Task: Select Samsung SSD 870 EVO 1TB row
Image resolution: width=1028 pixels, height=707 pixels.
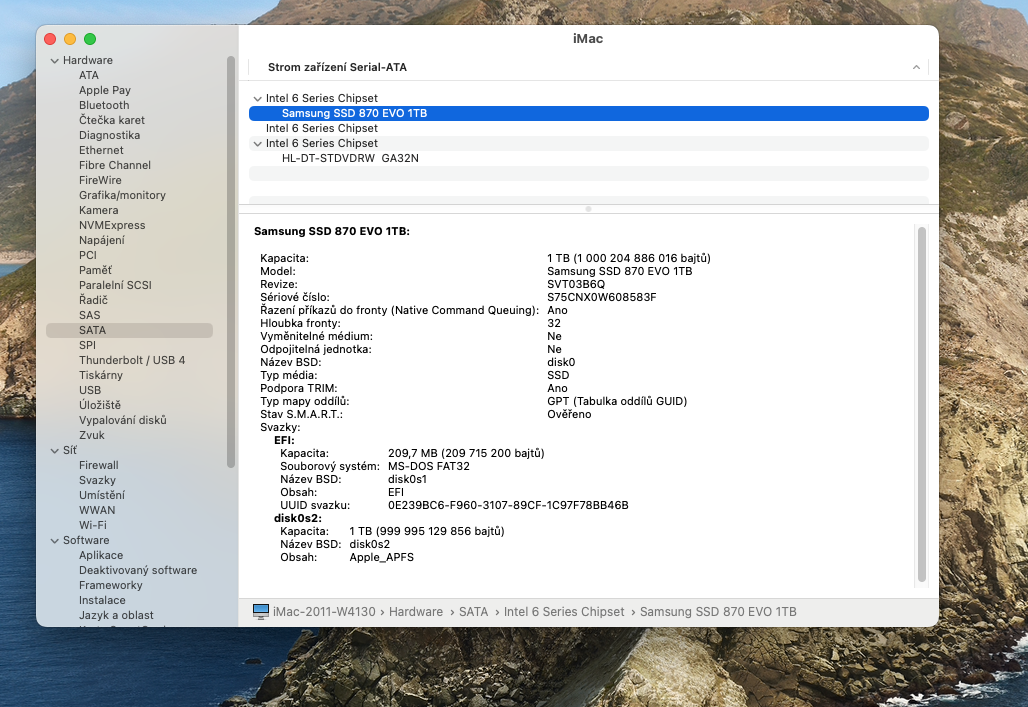Action: pyautogui.click(x=354, y=113)
